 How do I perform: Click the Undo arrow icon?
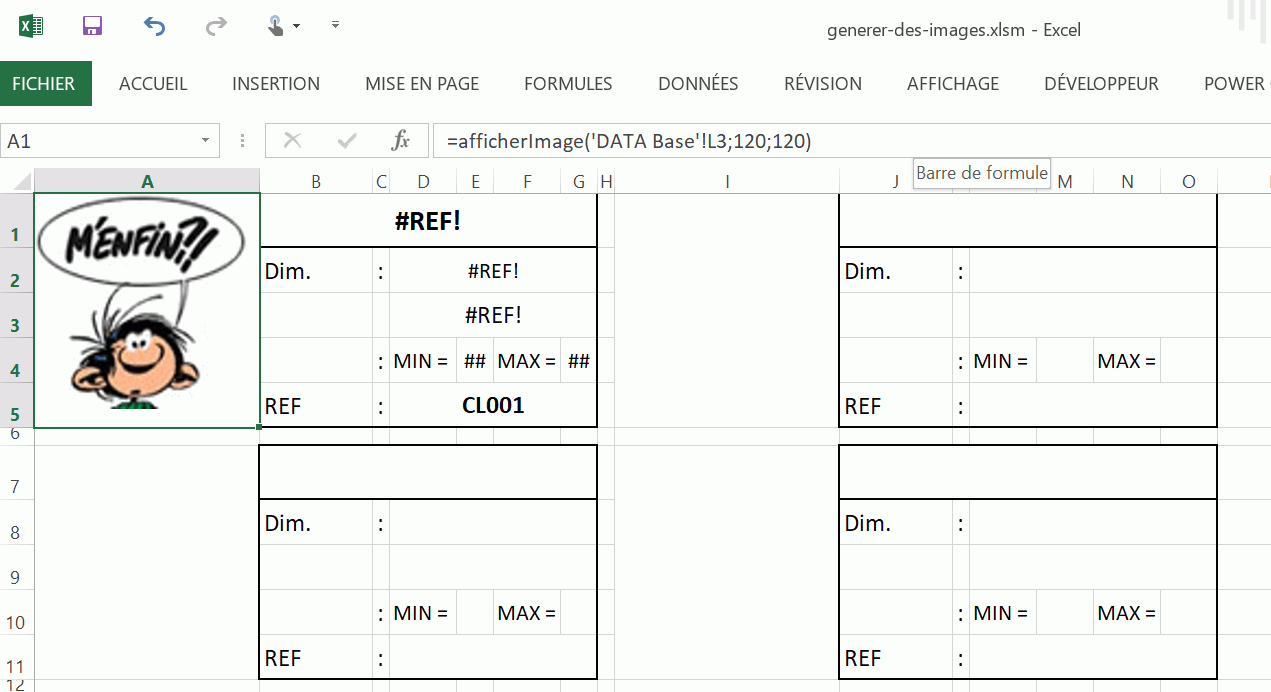[x=154, y=26]
